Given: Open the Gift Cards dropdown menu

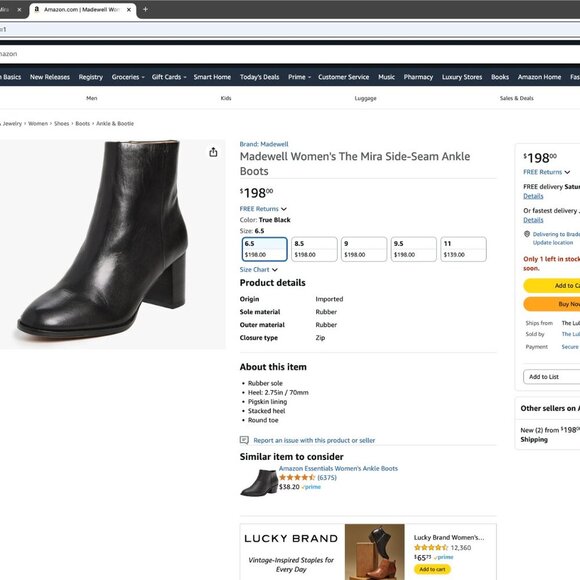Looking at the screenshot, I should pos(169,77).
